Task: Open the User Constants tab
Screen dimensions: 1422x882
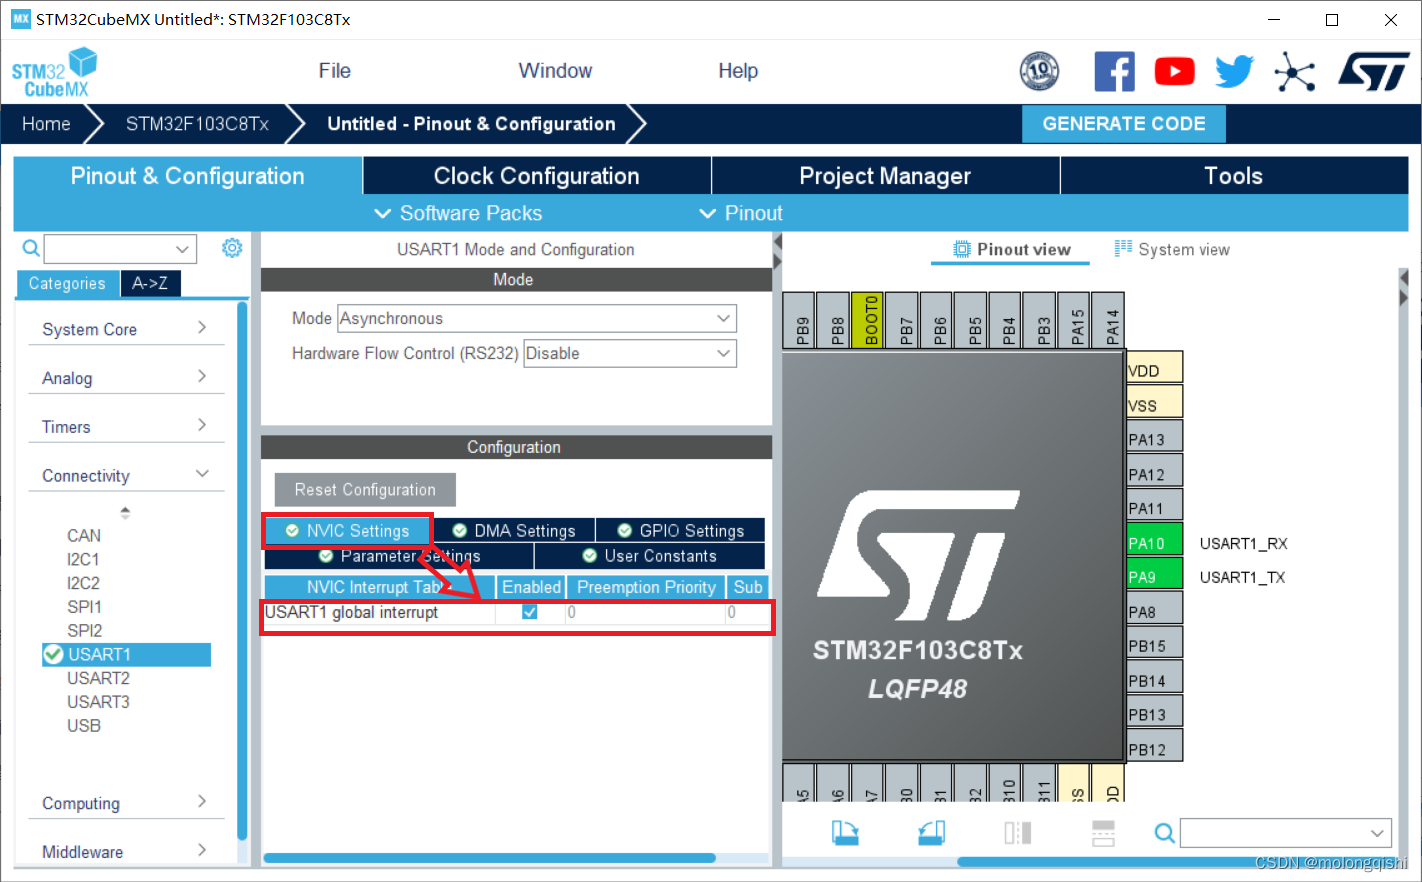Action: tap(650, 556)
